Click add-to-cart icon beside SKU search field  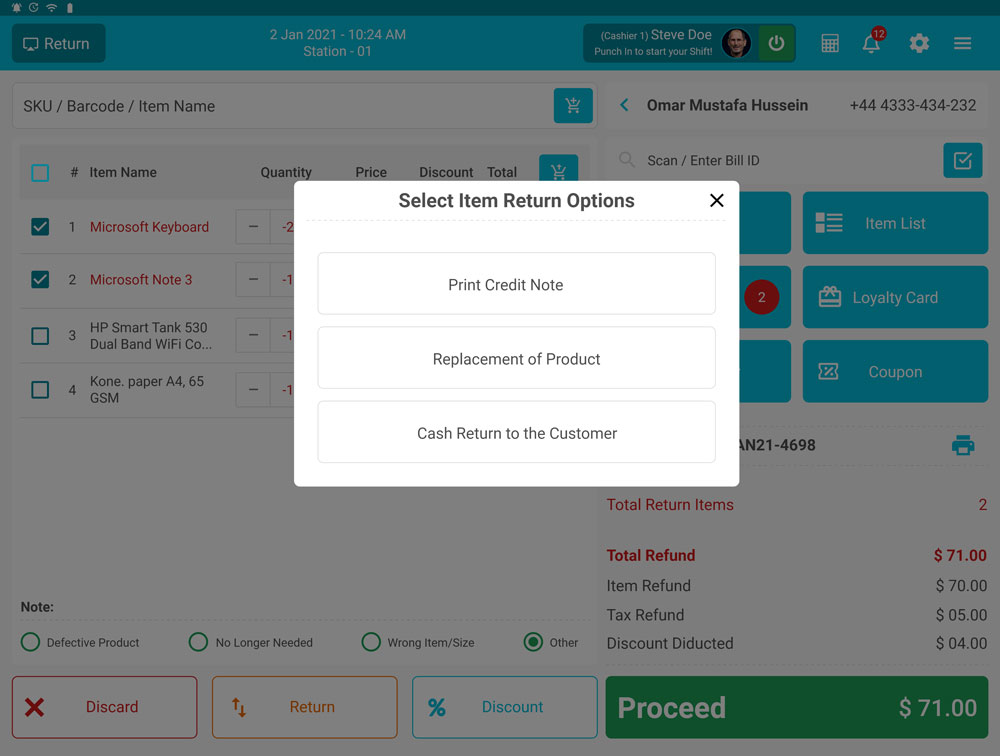[x=573, y=106]
